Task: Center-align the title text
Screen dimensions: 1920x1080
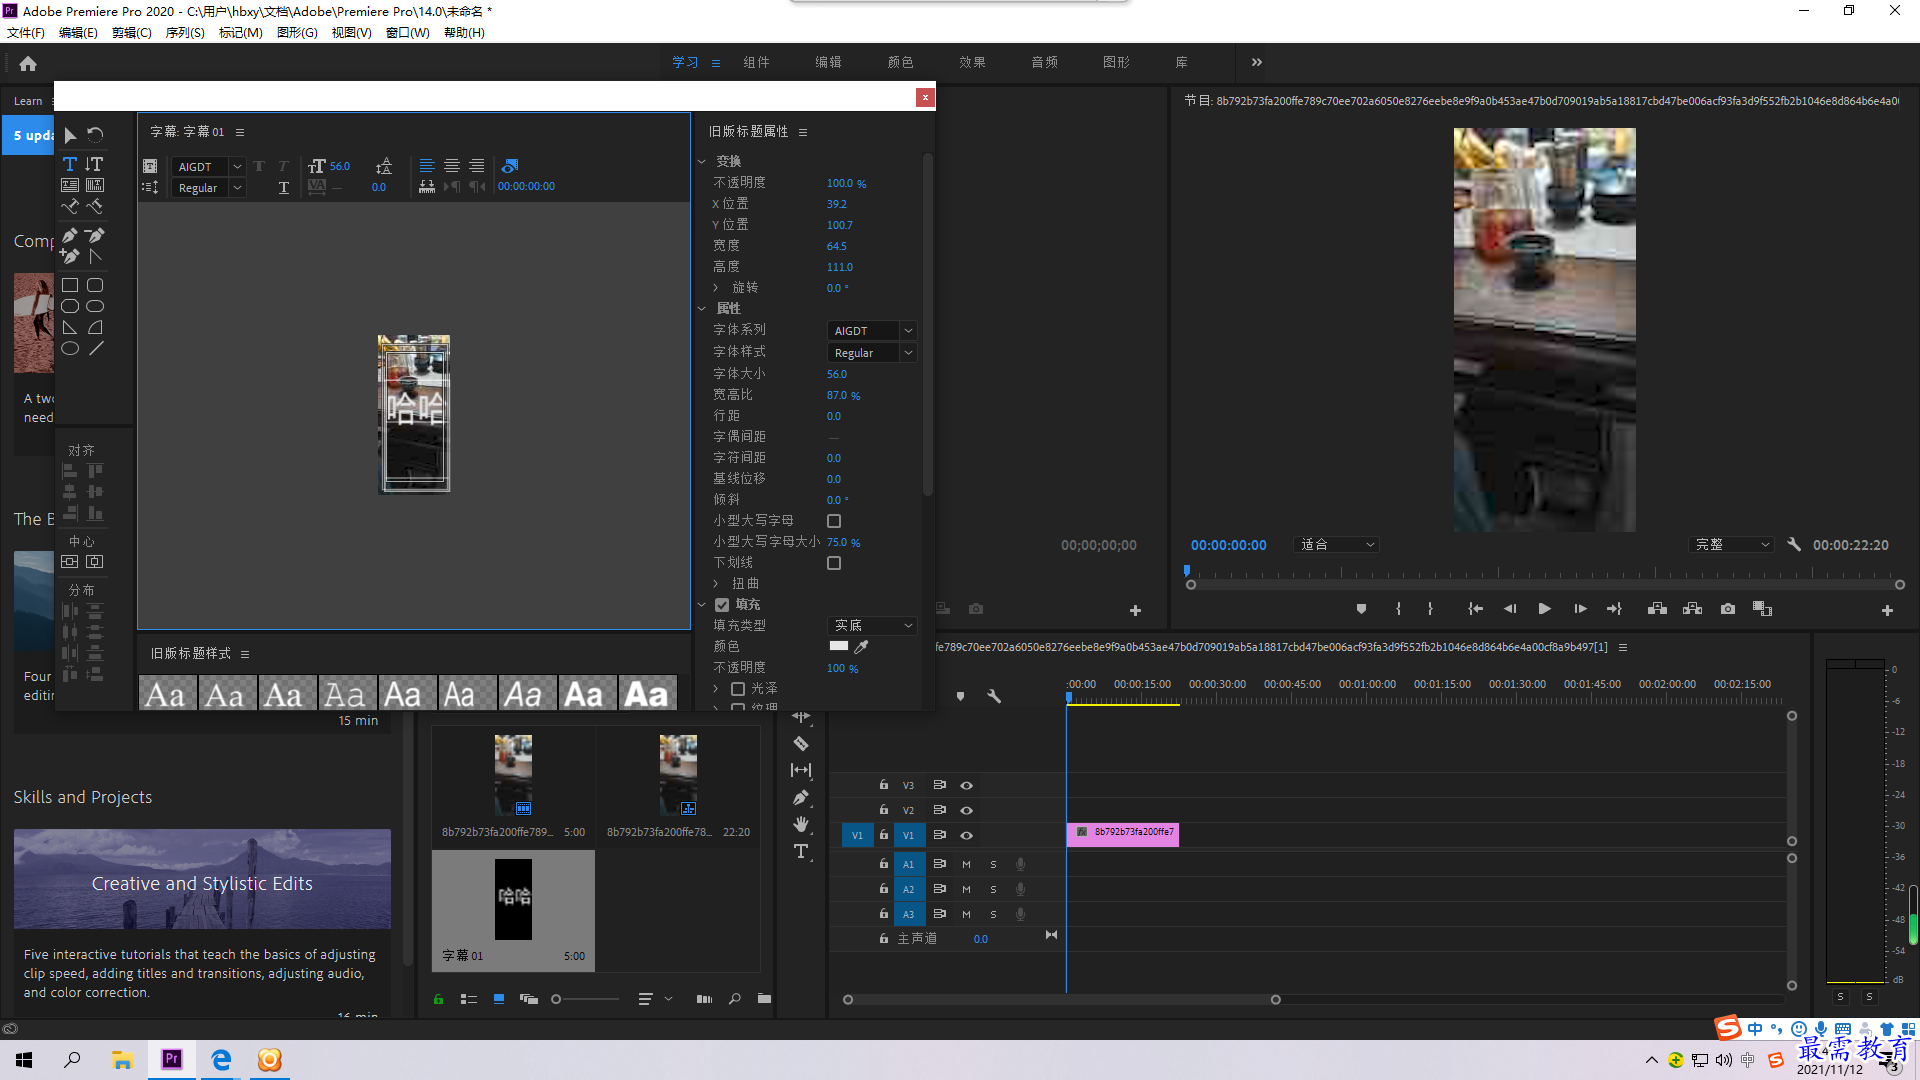Action: [452, 166]
